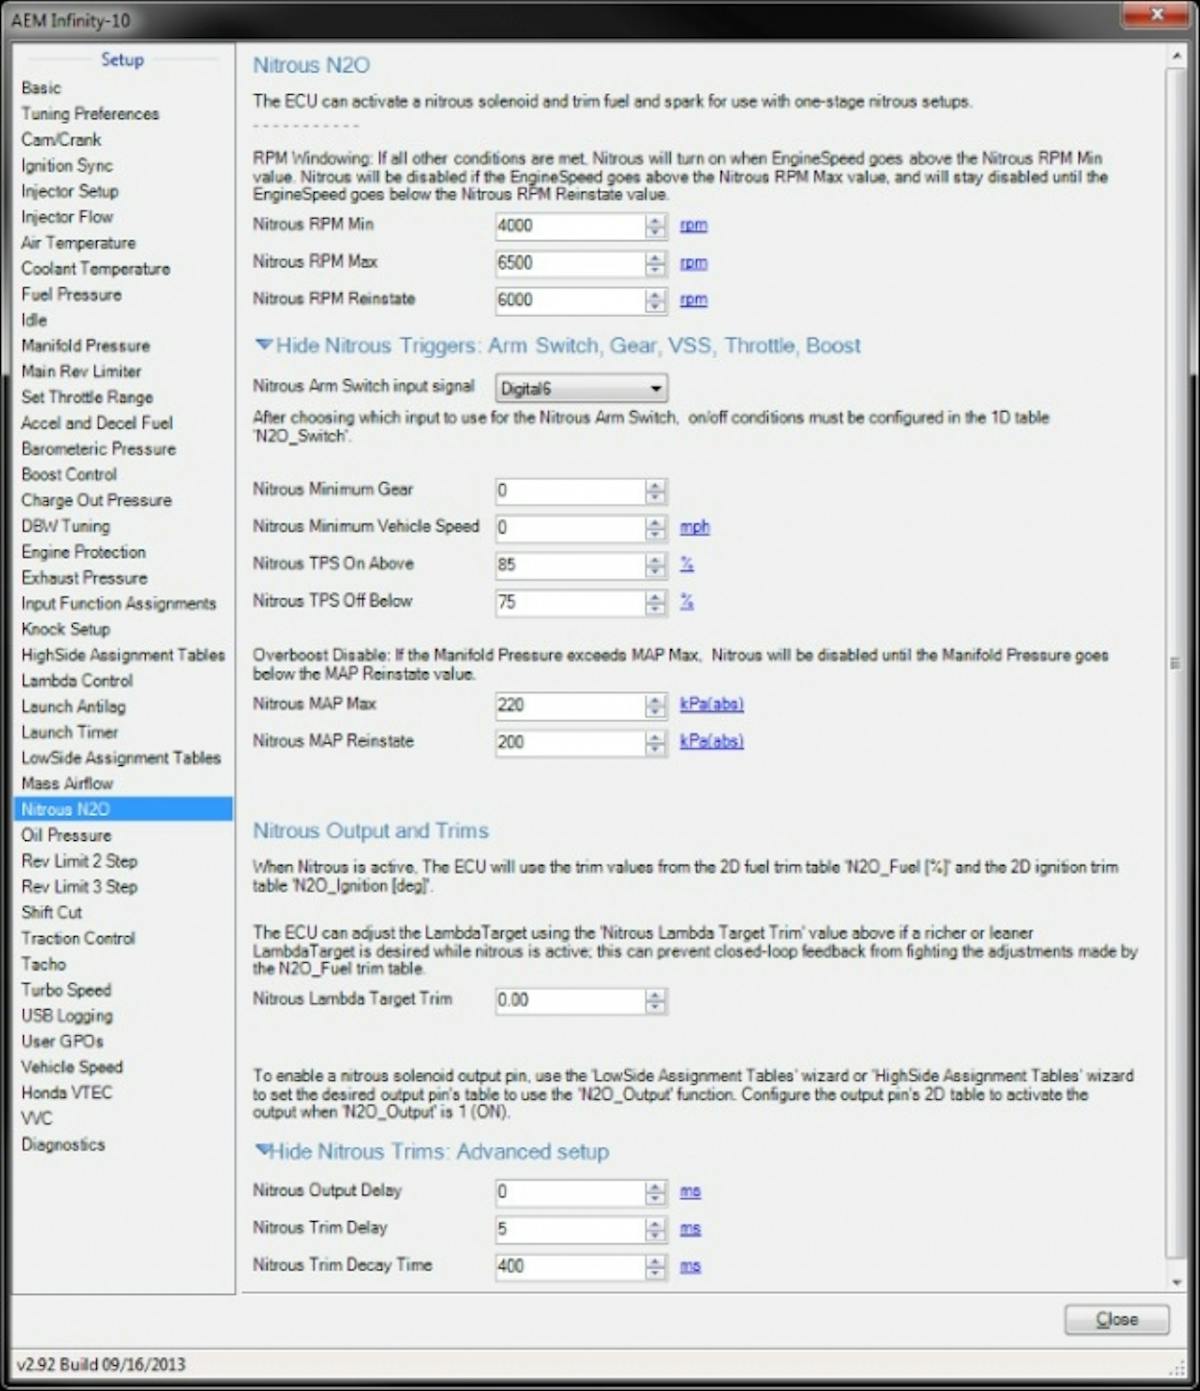Image resolution: width=1200 pixels, height=1391 pixels.
Task: Open the Diagnostics page
Action: [62, 1144]
